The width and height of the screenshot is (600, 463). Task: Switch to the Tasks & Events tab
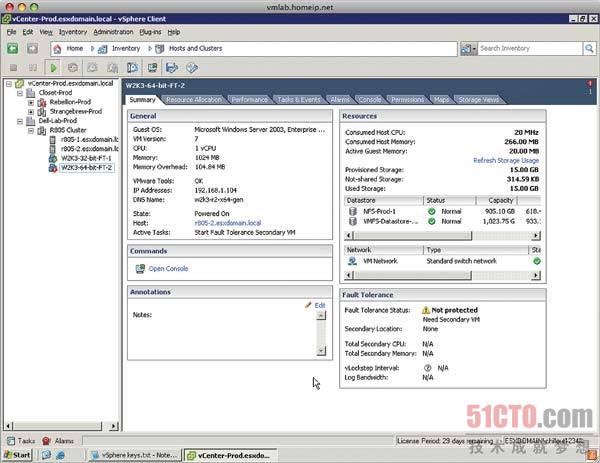(x=299, y=99)
